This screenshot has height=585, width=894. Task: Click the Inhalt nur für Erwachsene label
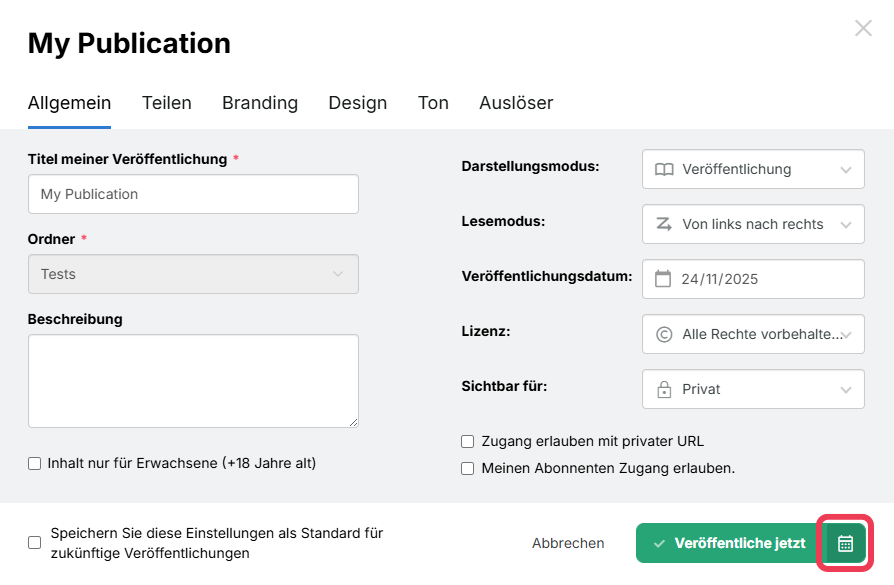click(181, 464)
